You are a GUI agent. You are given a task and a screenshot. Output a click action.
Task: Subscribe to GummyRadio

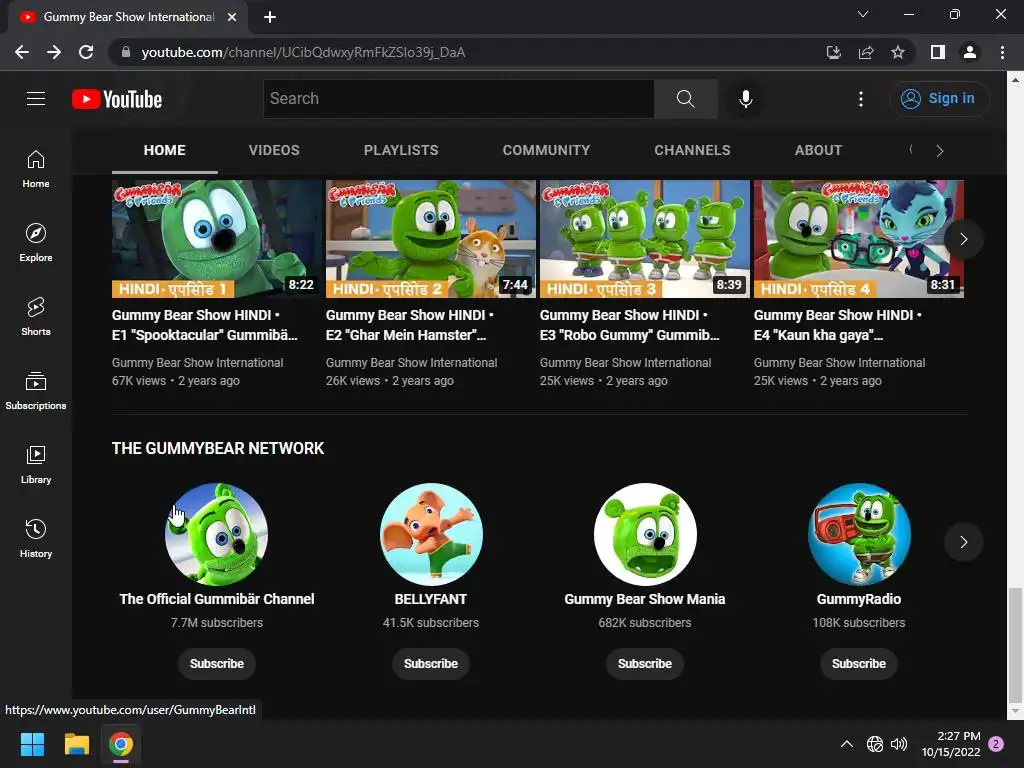pos(859,664)
